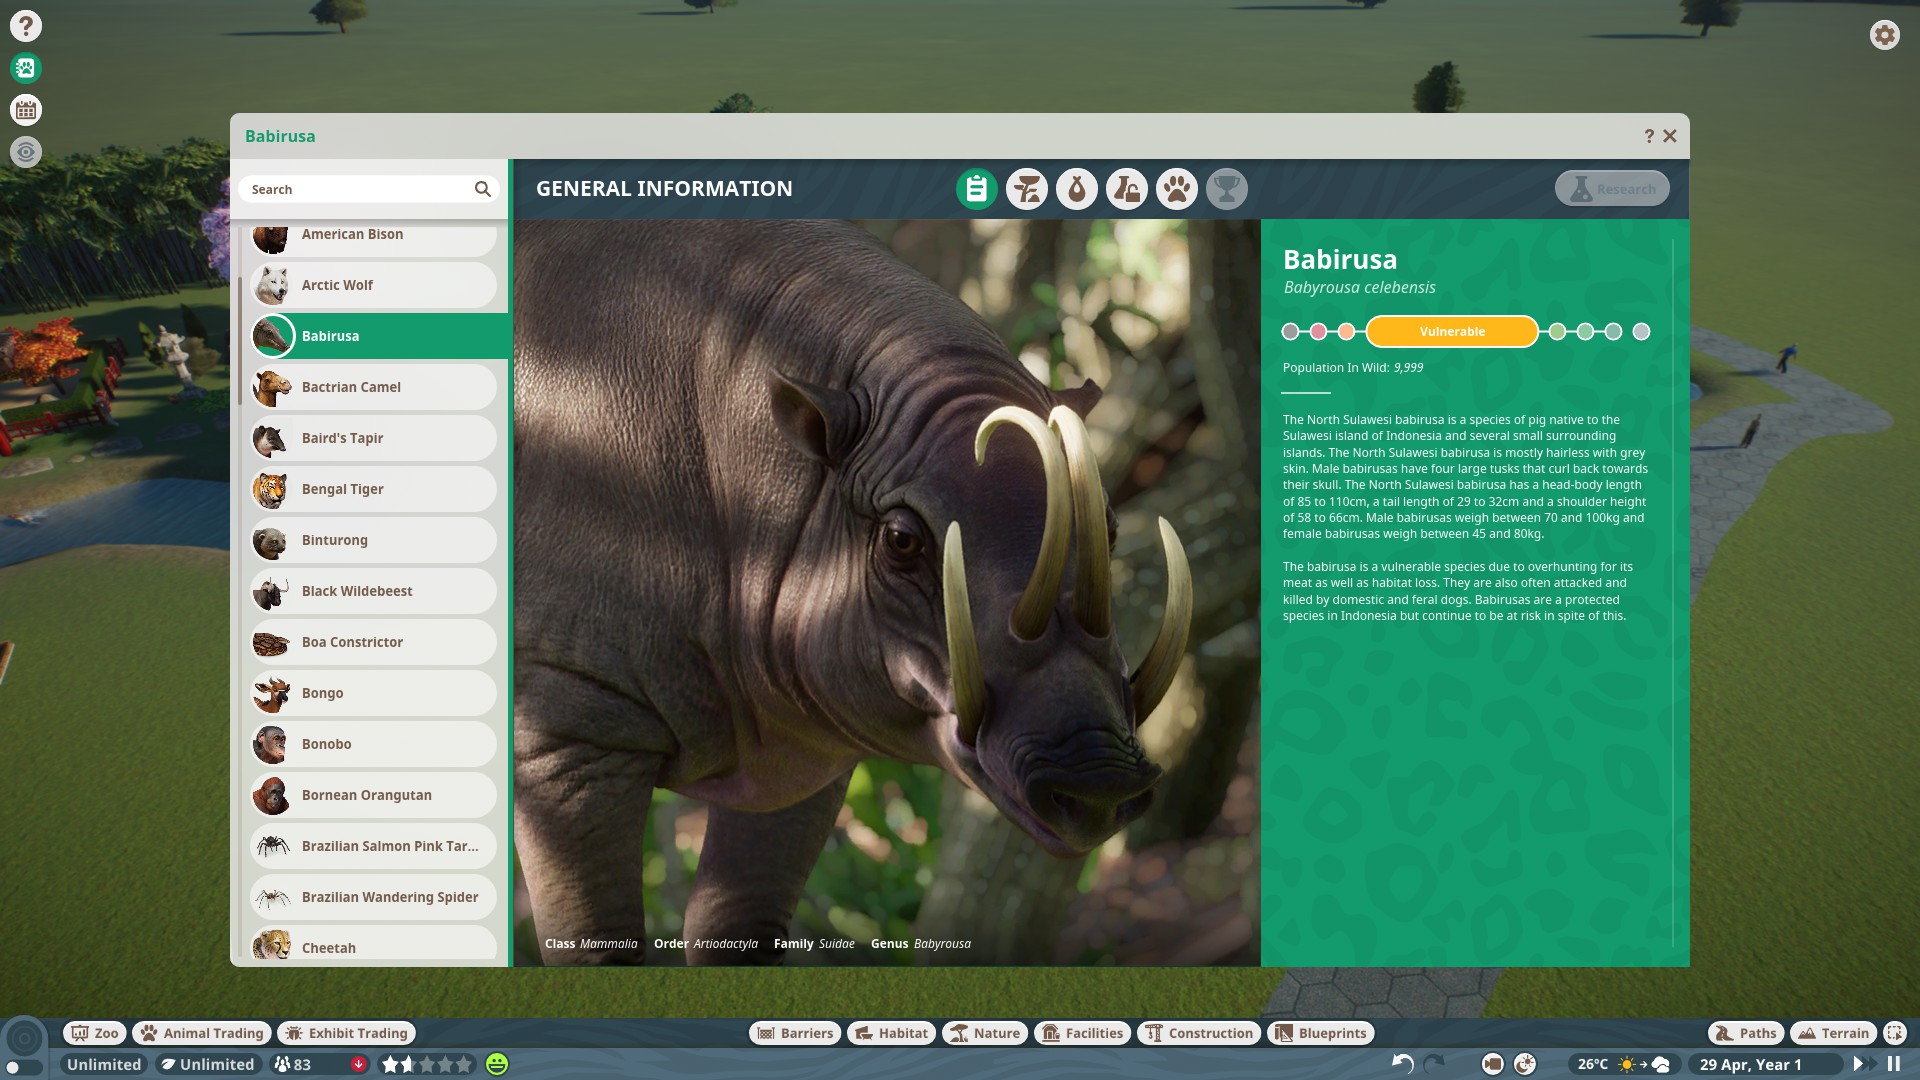Toggle the eye view mode icon in left sidebar
The width and height of the screenshot is (1920, 1080).
tap(26, 152)
